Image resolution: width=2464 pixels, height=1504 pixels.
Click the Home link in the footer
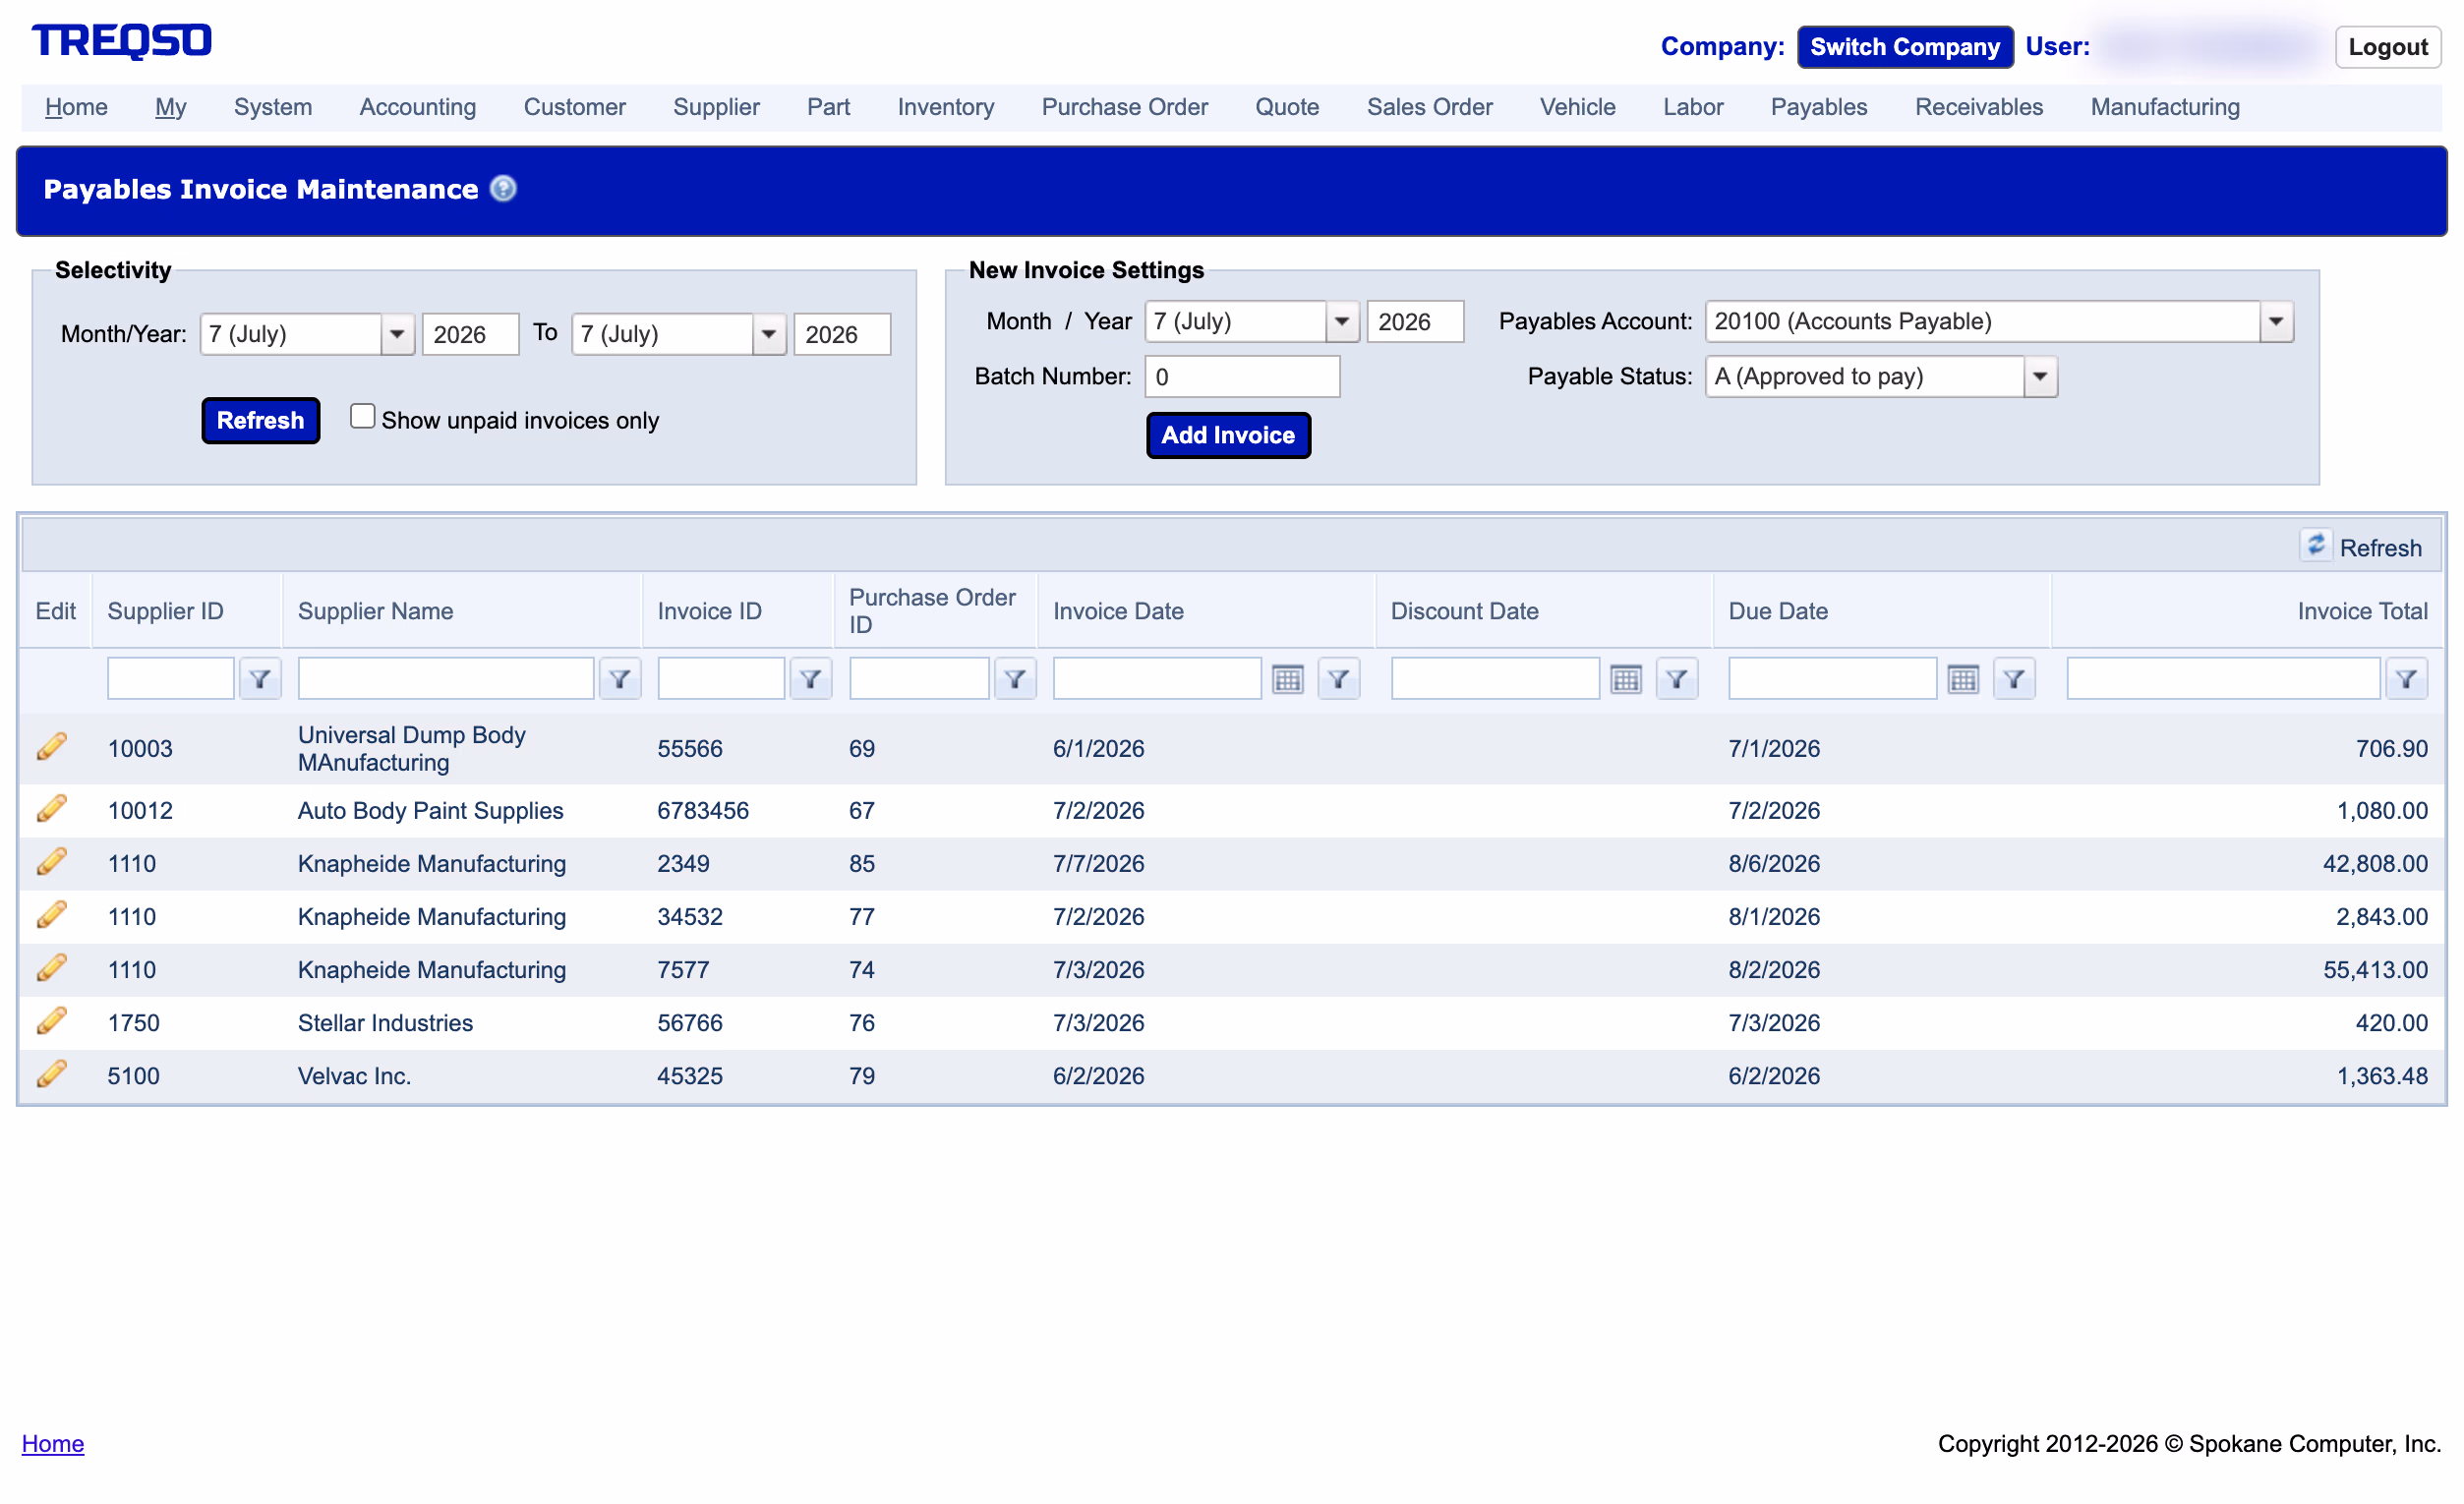pos(53,1443)
